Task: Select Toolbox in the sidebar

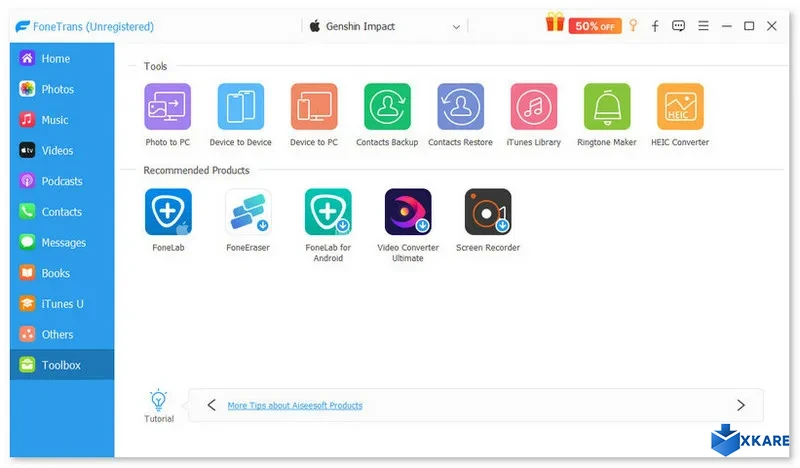Action: pos(62,364)
